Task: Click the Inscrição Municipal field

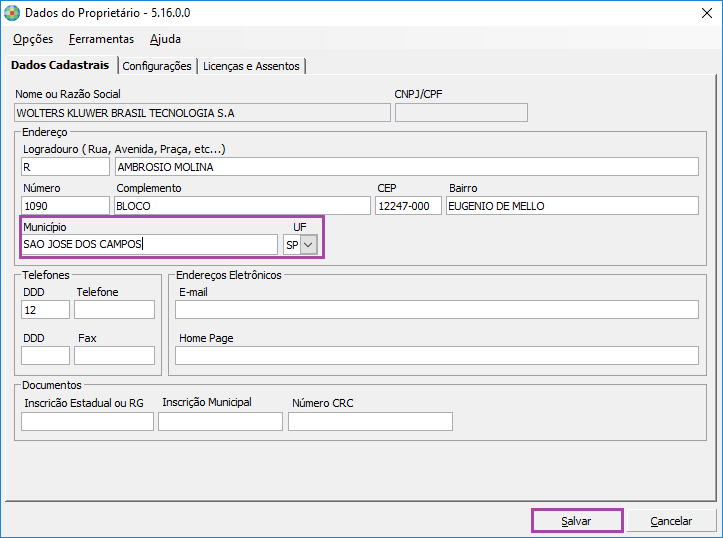Action: tap(220, 421)
